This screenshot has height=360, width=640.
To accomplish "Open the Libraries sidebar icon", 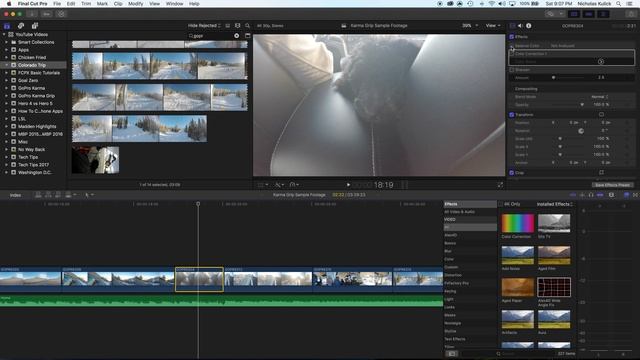I will click(7, 26).
